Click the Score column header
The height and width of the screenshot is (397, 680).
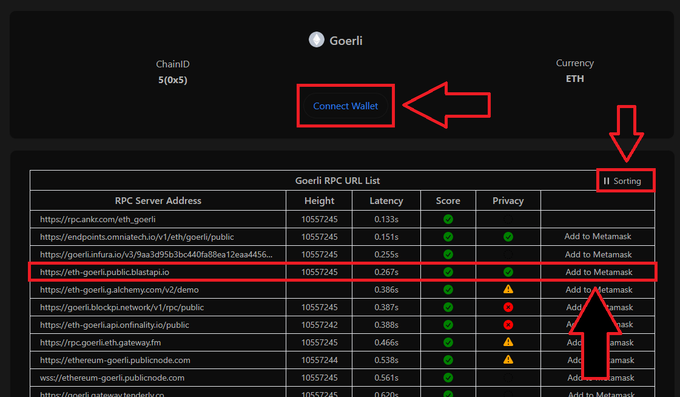448,201
